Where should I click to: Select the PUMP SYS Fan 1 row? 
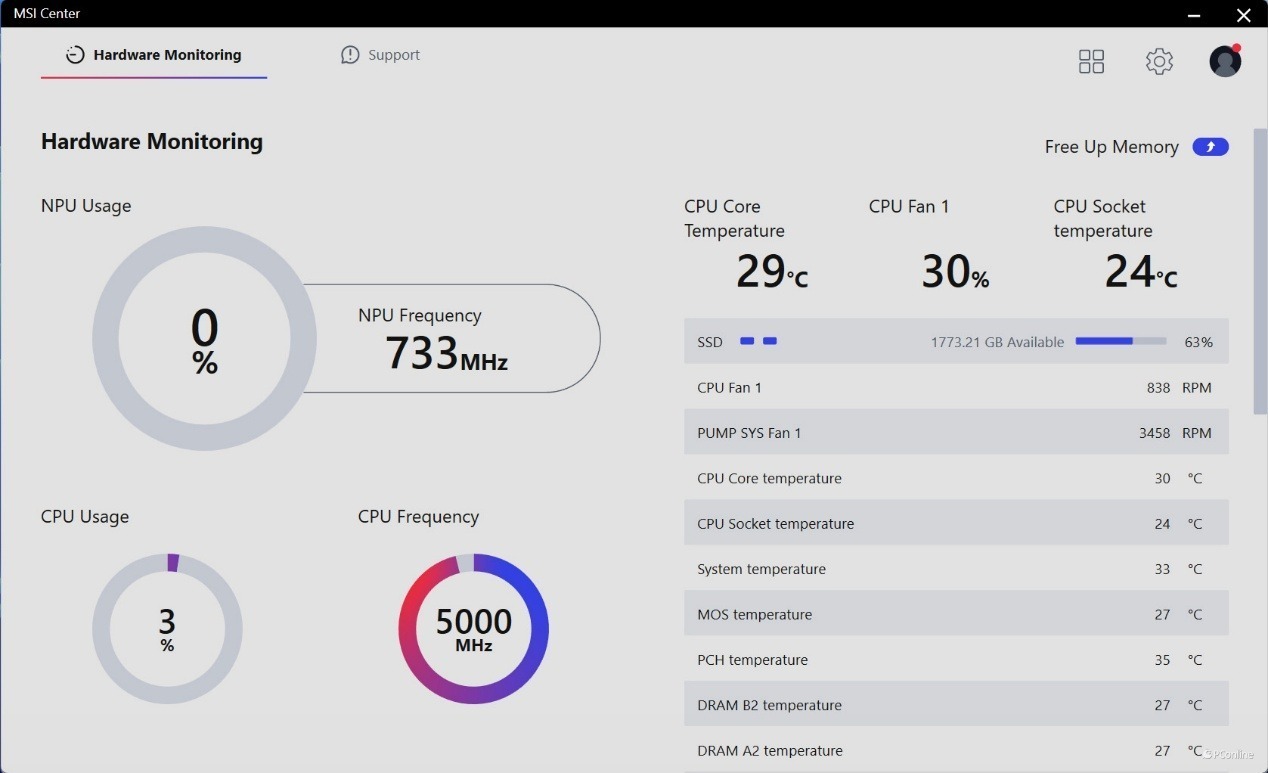point(955,433)
